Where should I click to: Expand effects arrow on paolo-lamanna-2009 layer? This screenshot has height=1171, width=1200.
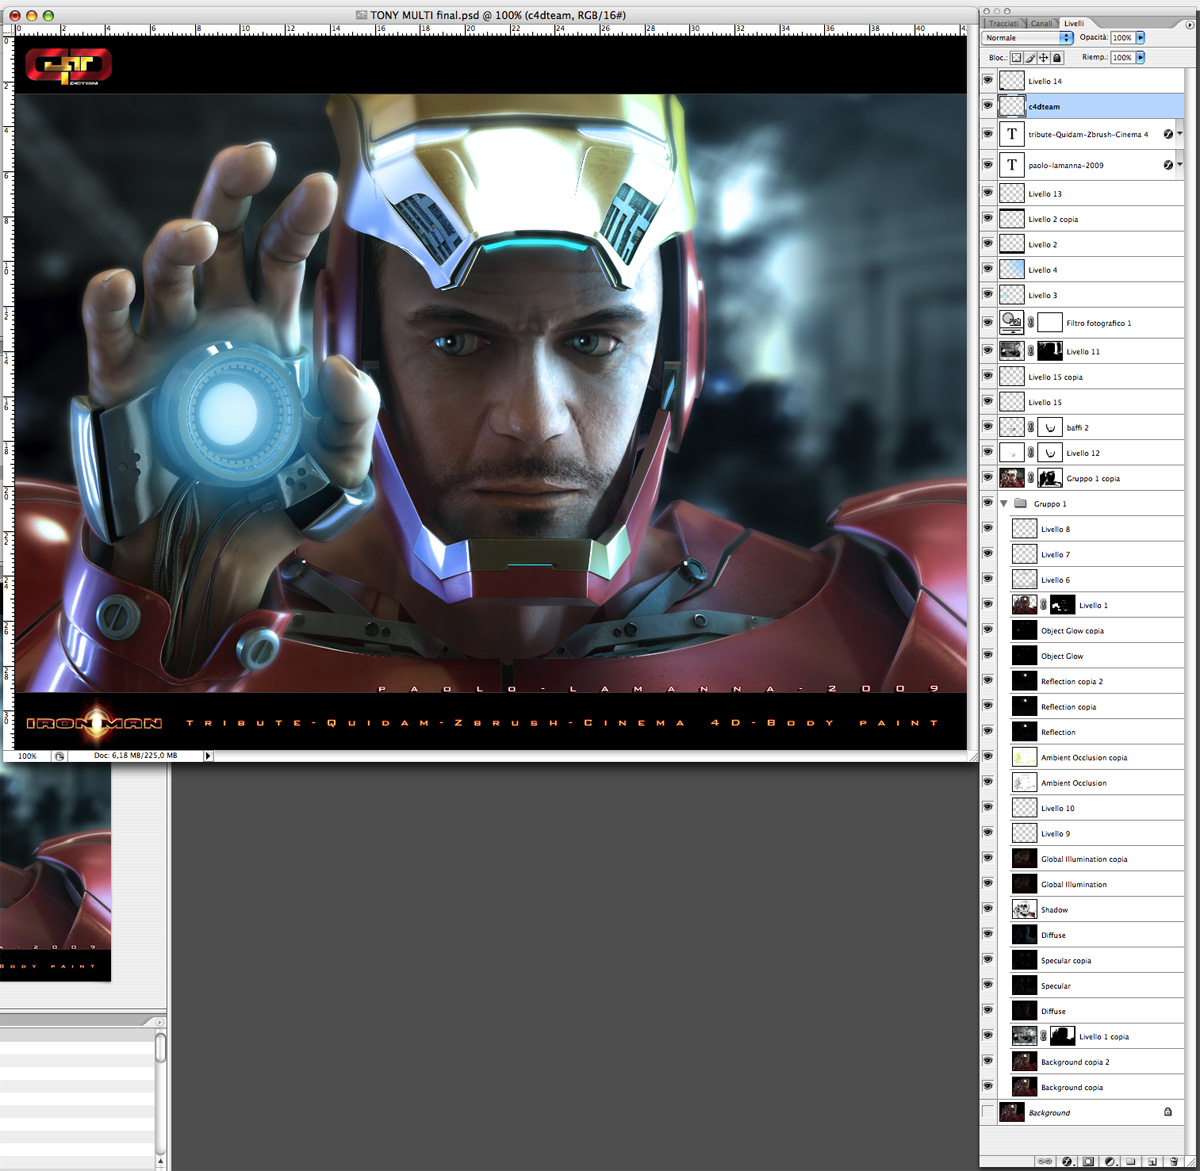click(x=1180, y=165)
